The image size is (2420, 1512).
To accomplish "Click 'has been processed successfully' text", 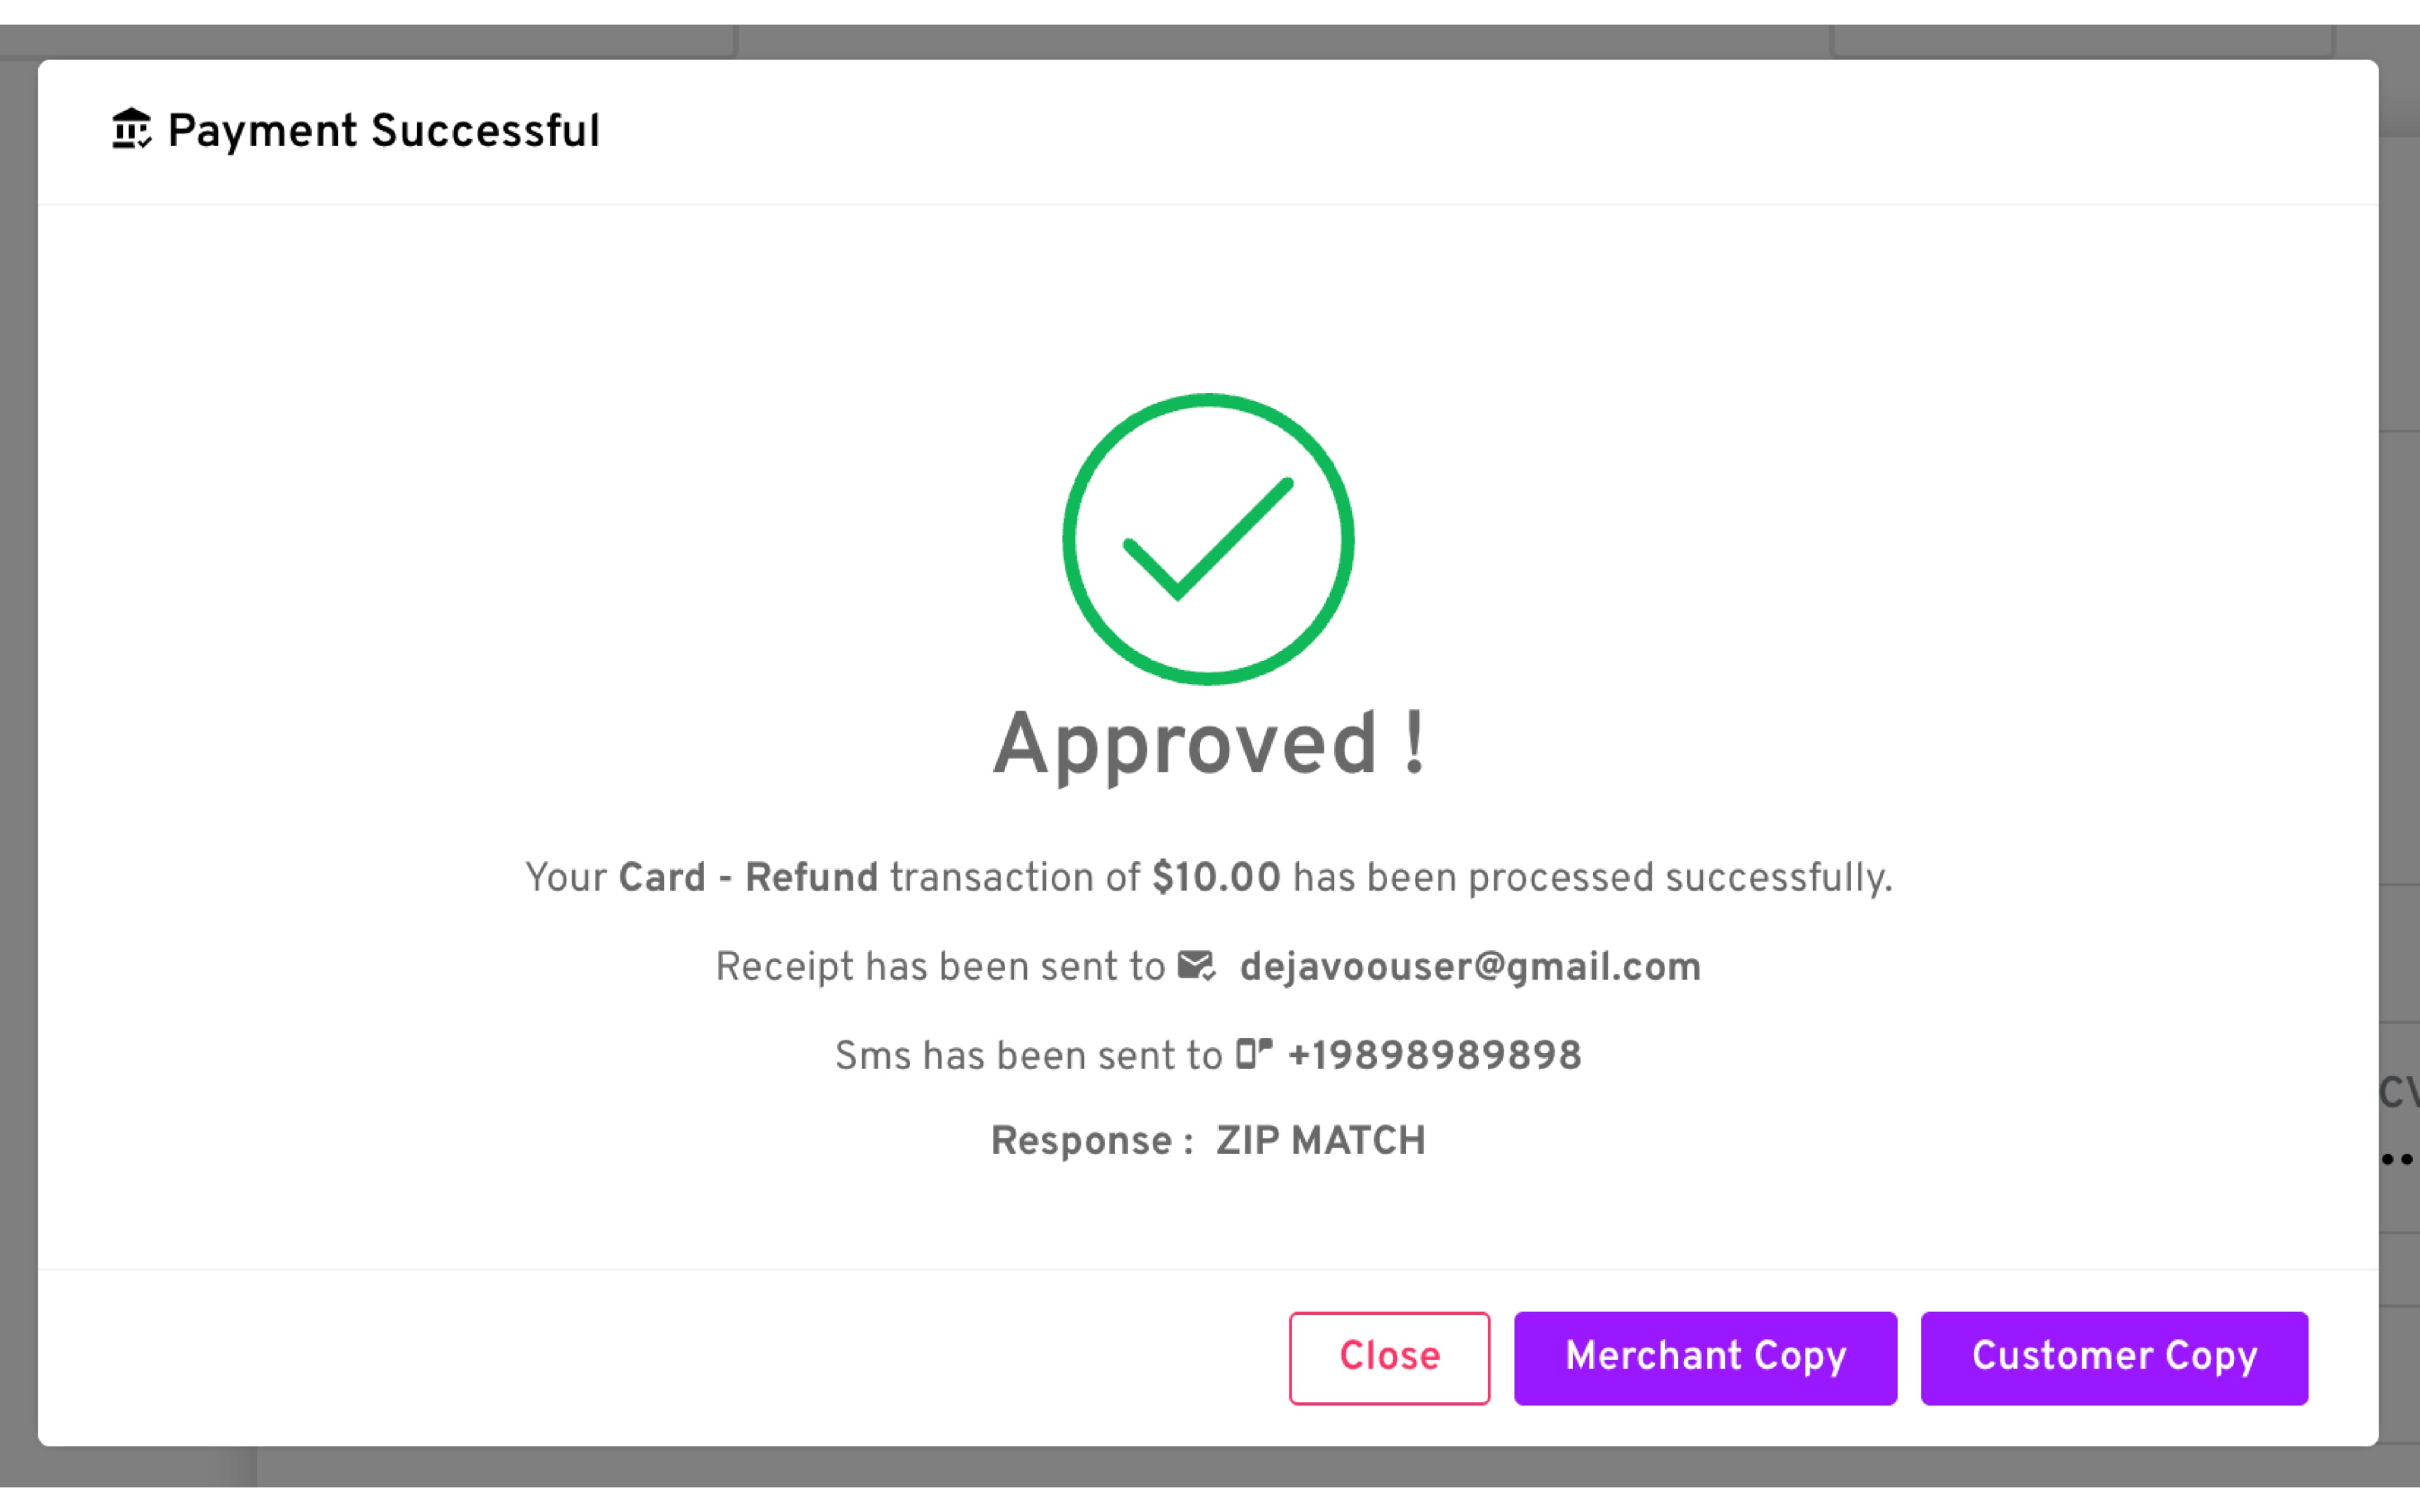I will 1591,878.
